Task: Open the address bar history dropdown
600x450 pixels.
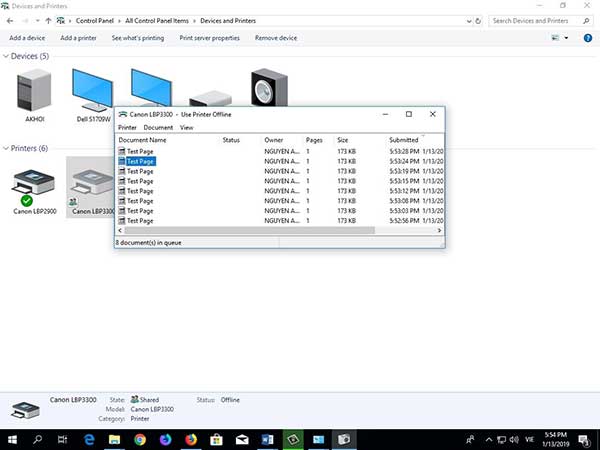Action: [x=469, y=21]
